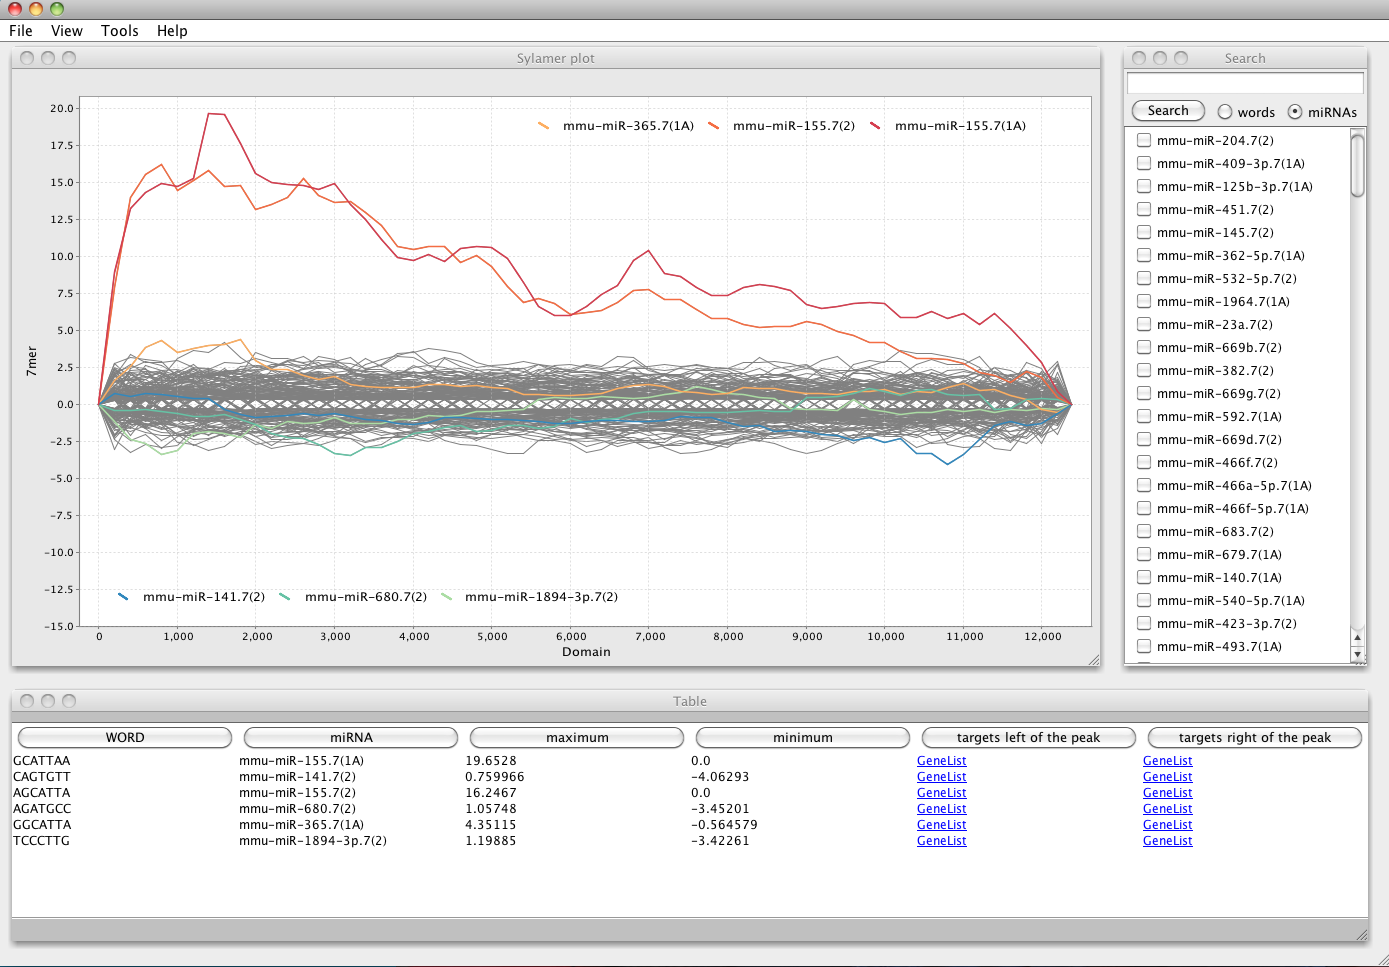Select the words radio button
The width and height of the screenshot is (1389, 967).
click(1225, 112)
